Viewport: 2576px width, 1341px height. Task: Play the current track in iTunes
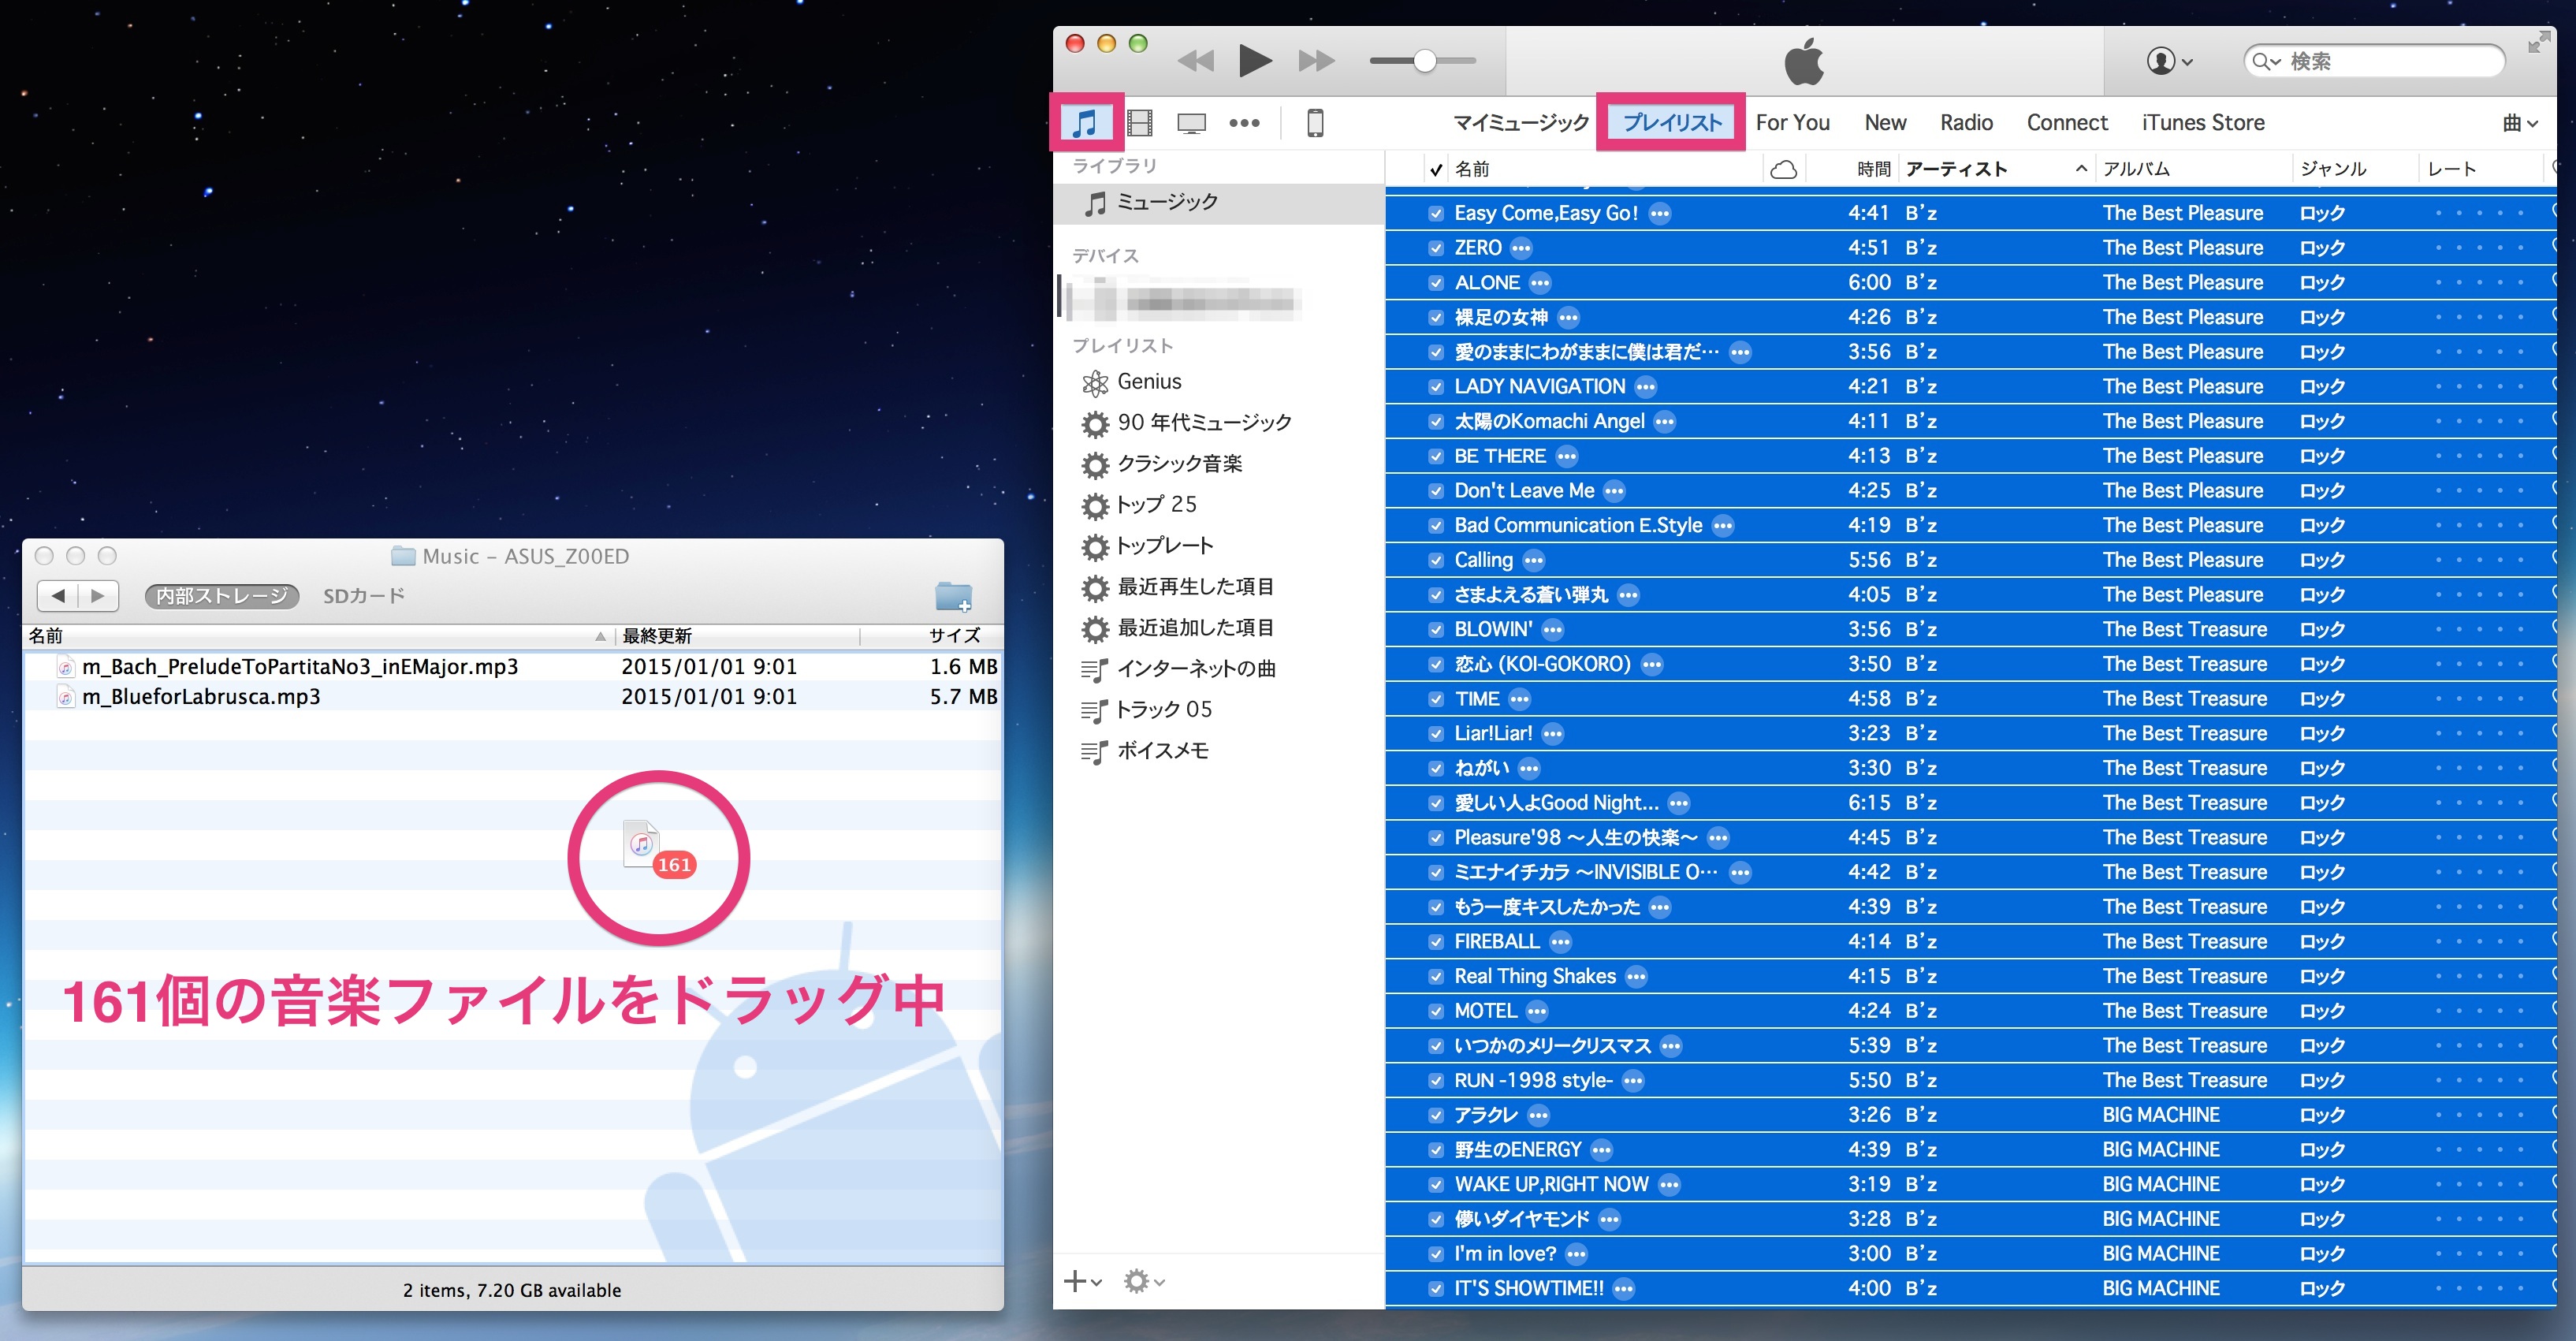(x=1255, y=61)
